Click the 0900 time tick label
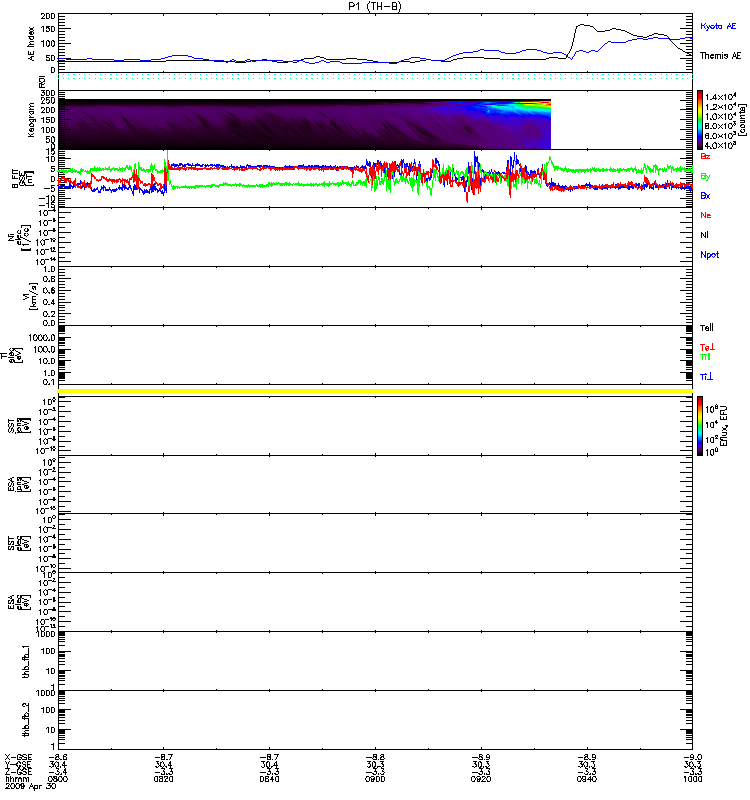Viewport: 750px width, 800px height. click(375, 779)
